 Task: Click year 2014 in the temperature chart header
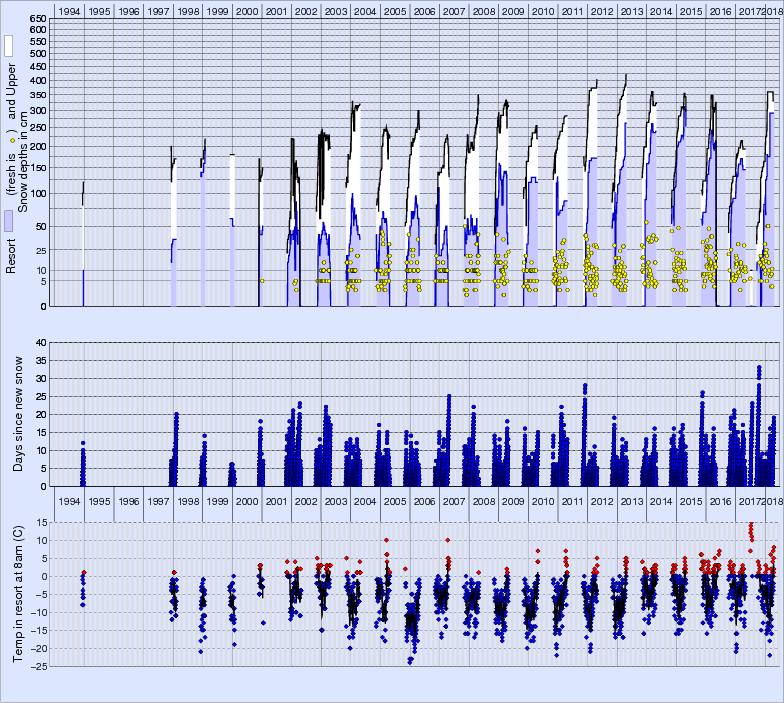coord(660,501)
